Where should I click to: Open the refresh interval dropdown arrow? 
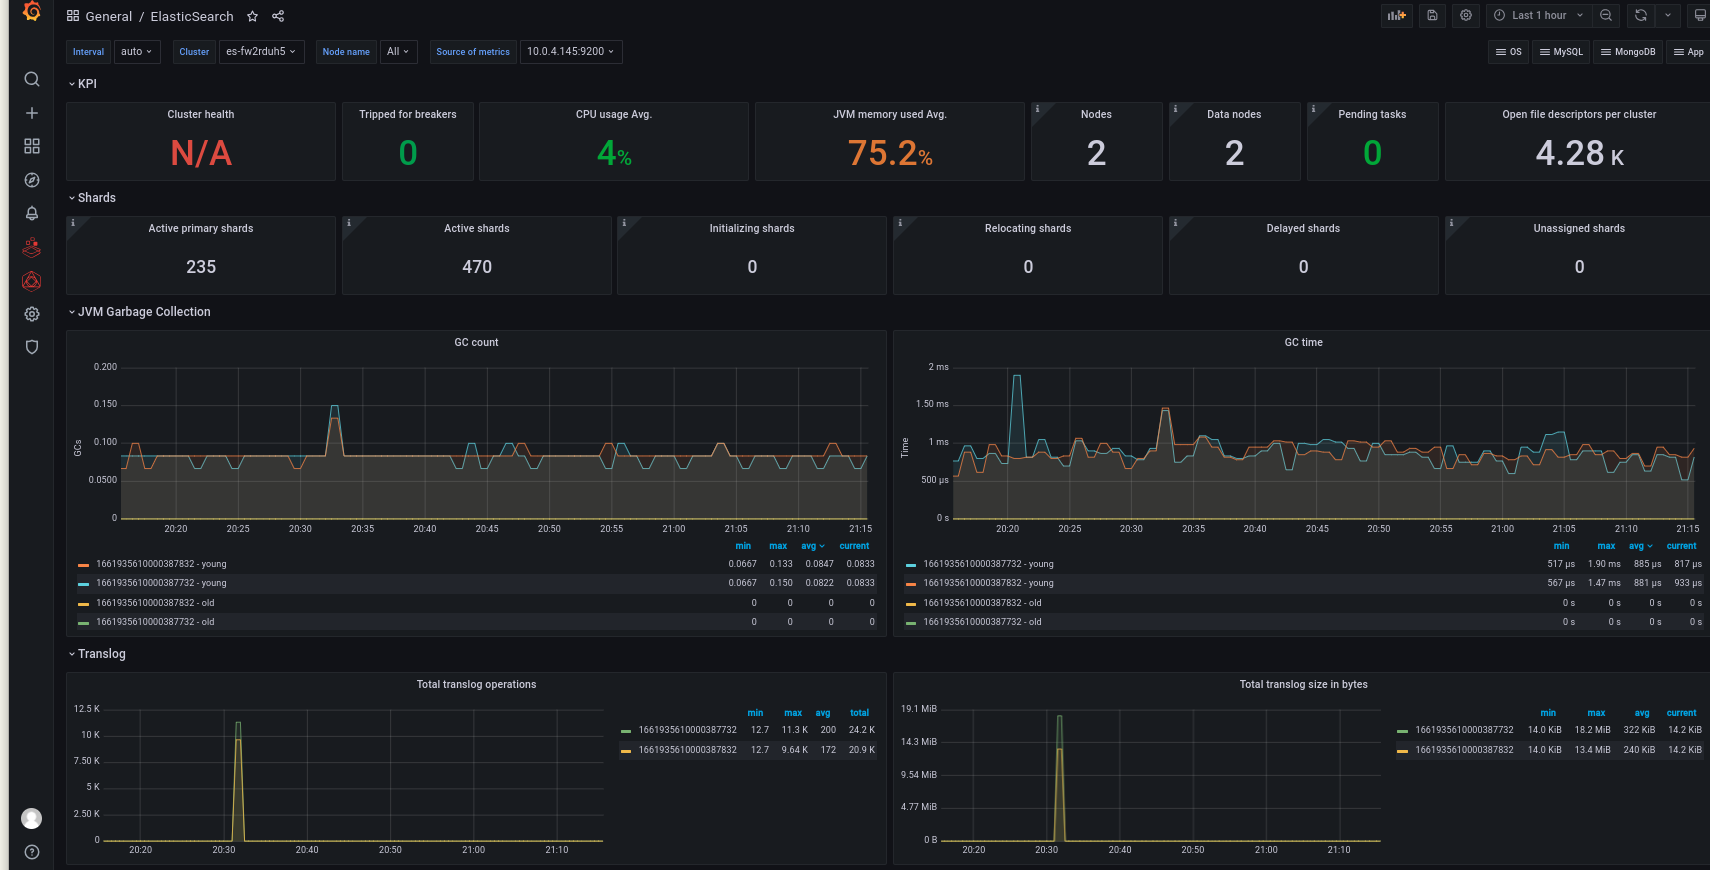coord(1668,15)
